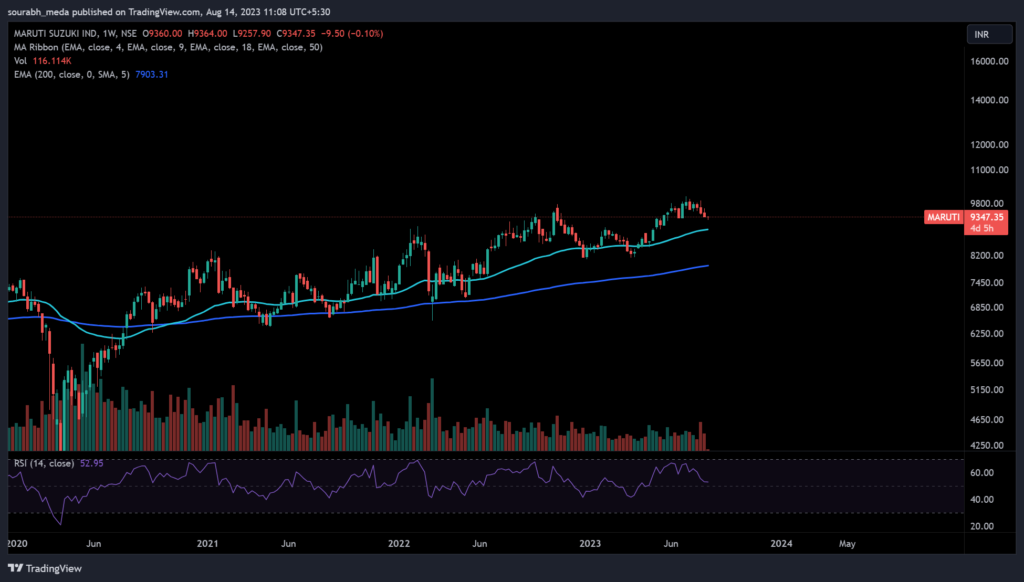This screenshot has height=582, width=1024.
Task: Click the 4650.00 price axis label
Action: click(987, 419)
